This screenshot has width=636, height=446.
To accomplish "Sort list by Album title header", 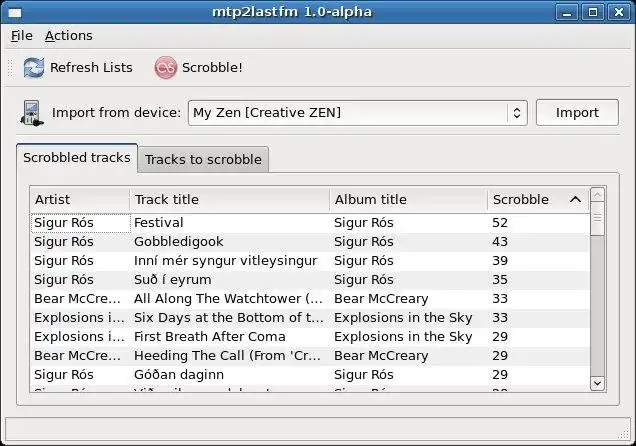I will (x=408, y=199).
